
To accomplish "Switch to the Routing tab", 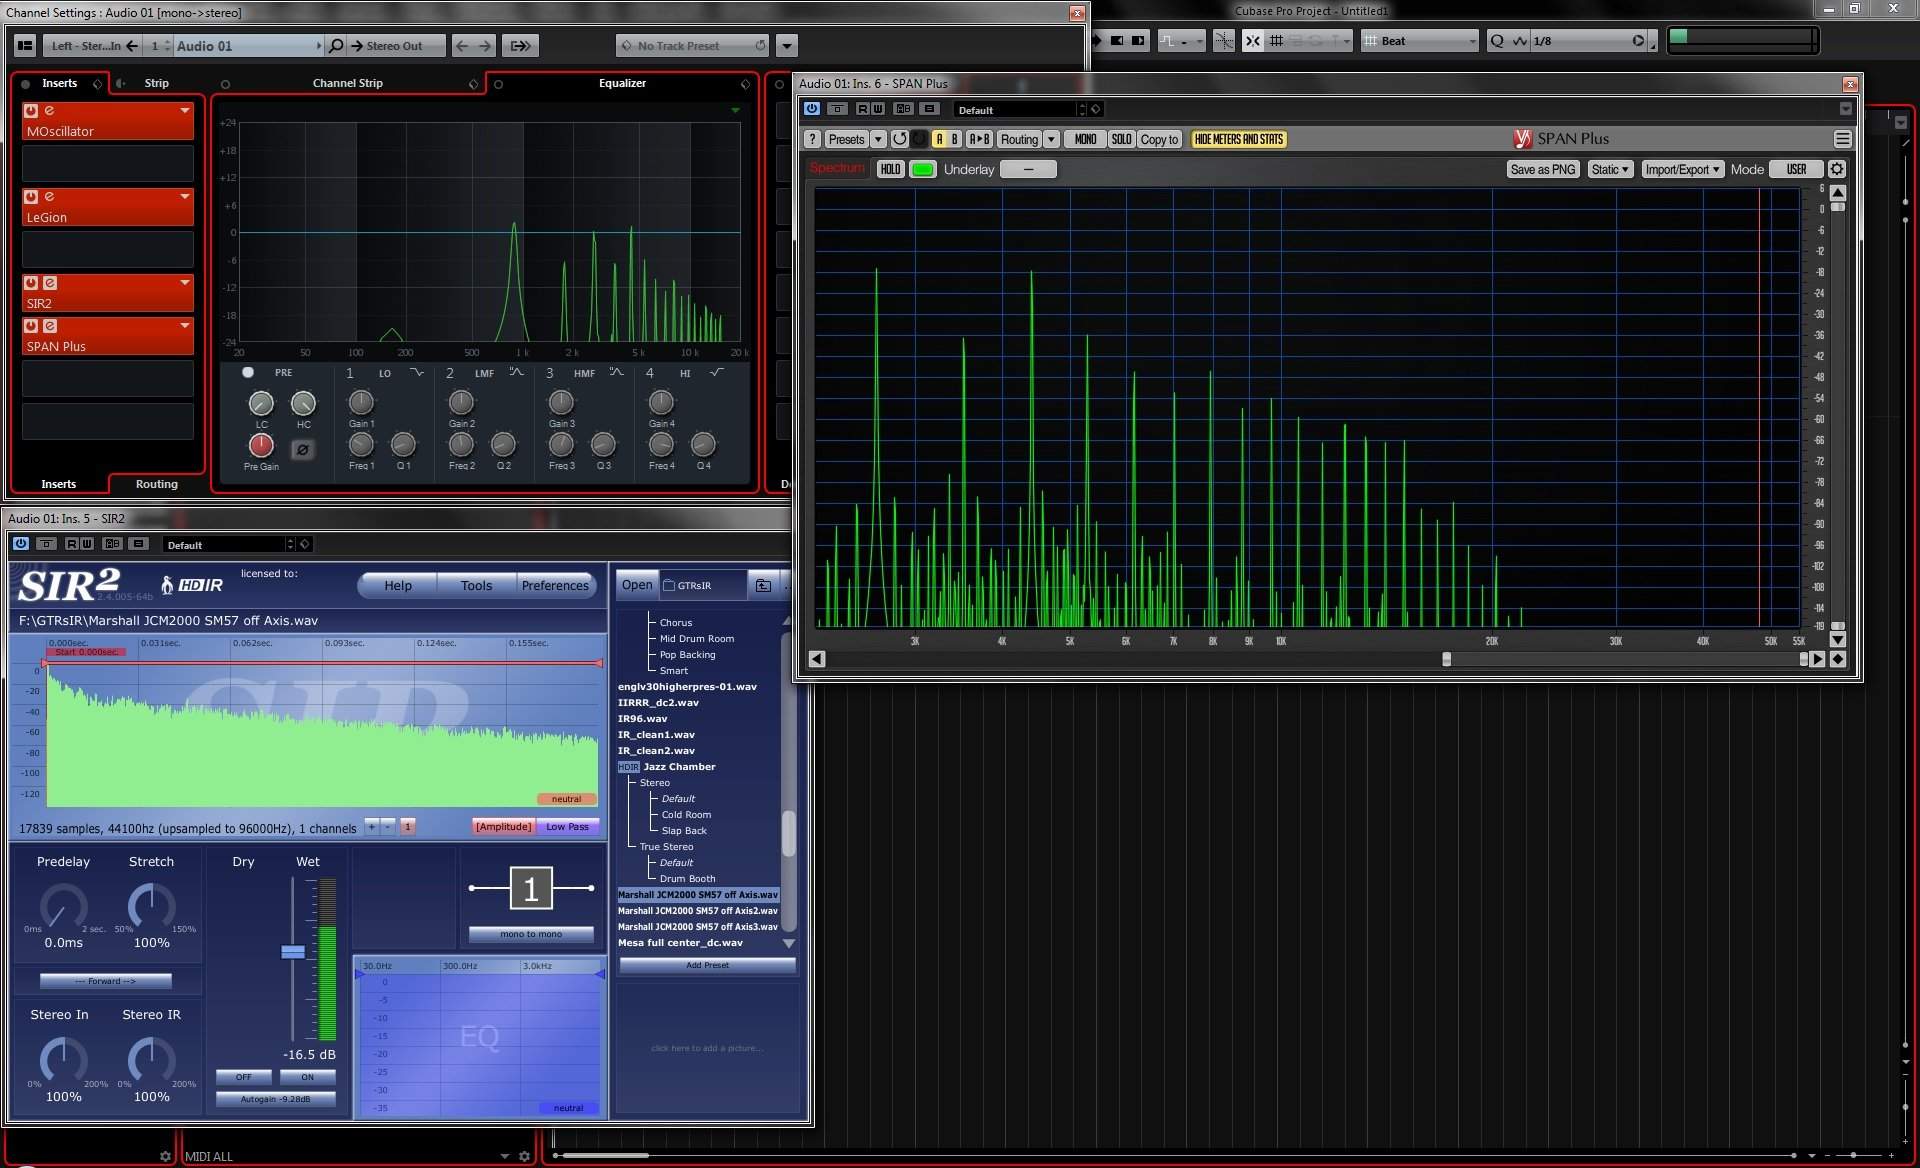I will click(156, 484).
